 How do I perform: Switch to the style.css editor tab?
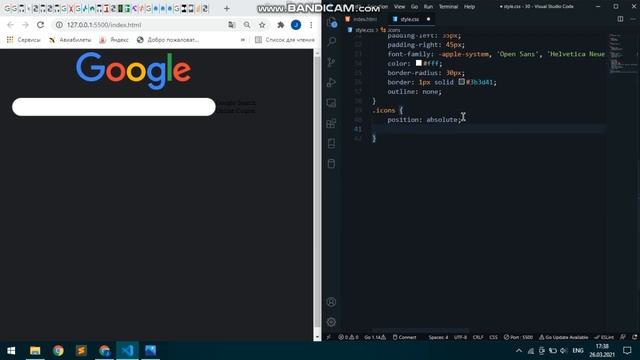tap(409, 19)
